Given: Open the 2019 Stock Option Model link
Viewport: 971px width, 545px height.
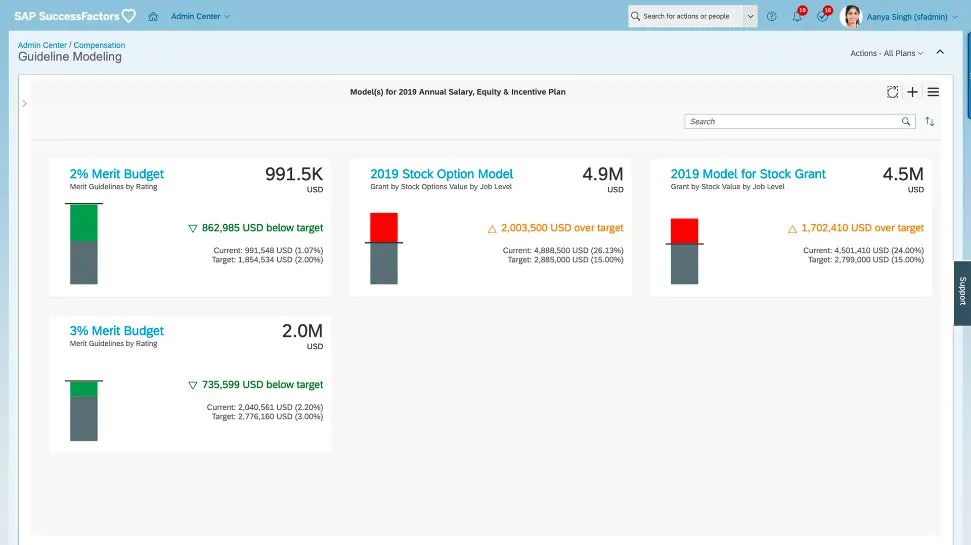Looking at the screenshot, I should [x=441, y=174].
